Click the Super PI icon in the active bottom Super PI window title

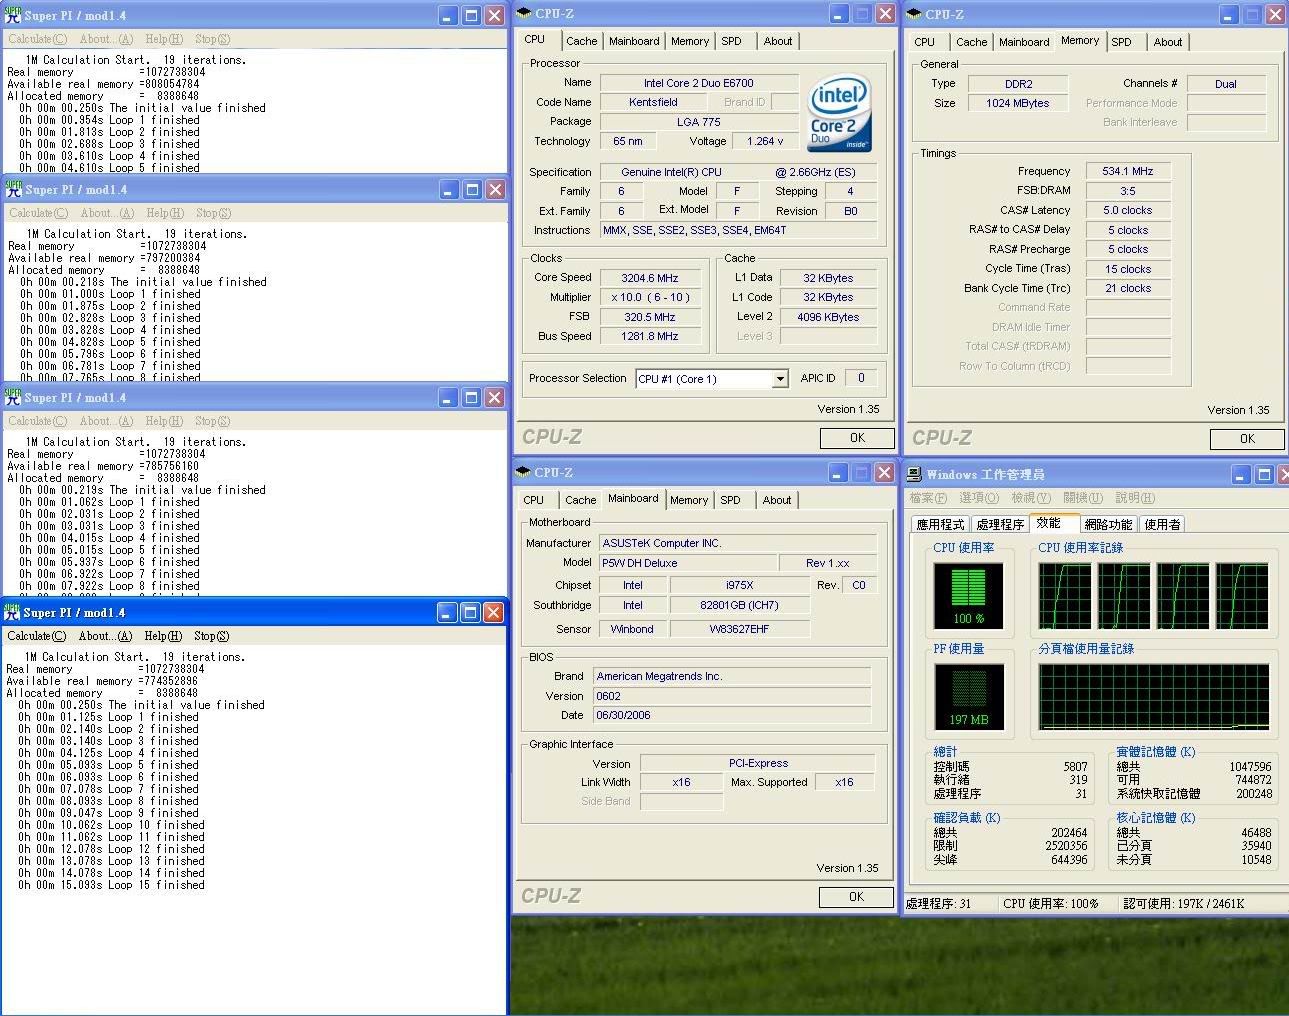12,612
